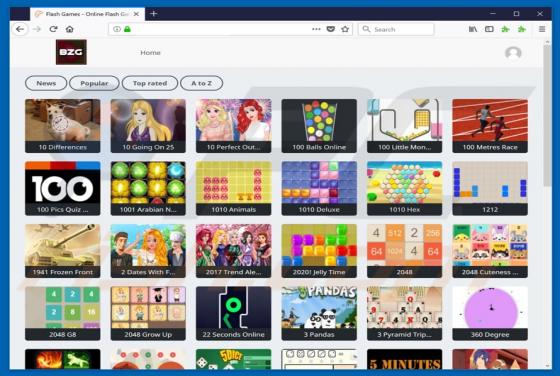
Task: Filter games by Popular
Action: pos(94,83)
